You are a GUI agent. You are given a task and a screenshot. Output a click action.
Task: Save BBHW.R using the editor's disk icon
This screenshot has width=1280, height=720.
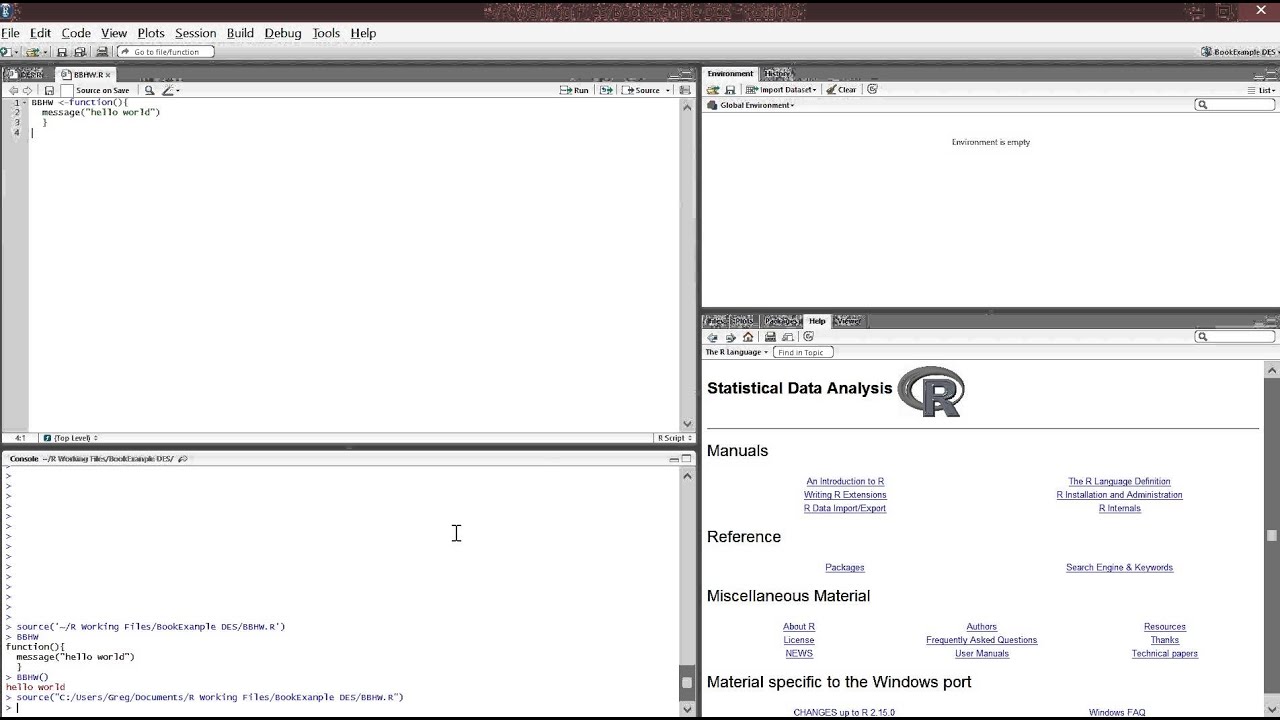click(x=48, y=90)
